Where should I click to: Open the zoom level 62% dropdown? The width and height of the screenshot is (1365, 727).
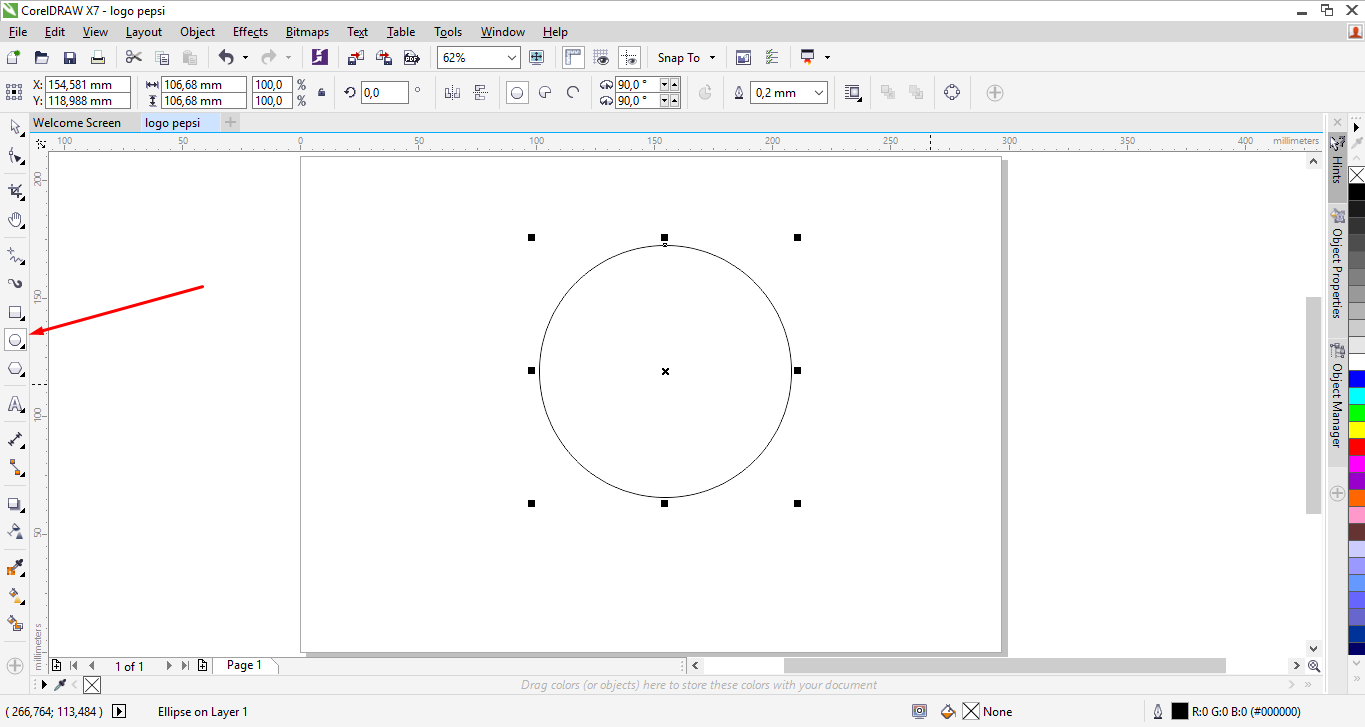512,58
